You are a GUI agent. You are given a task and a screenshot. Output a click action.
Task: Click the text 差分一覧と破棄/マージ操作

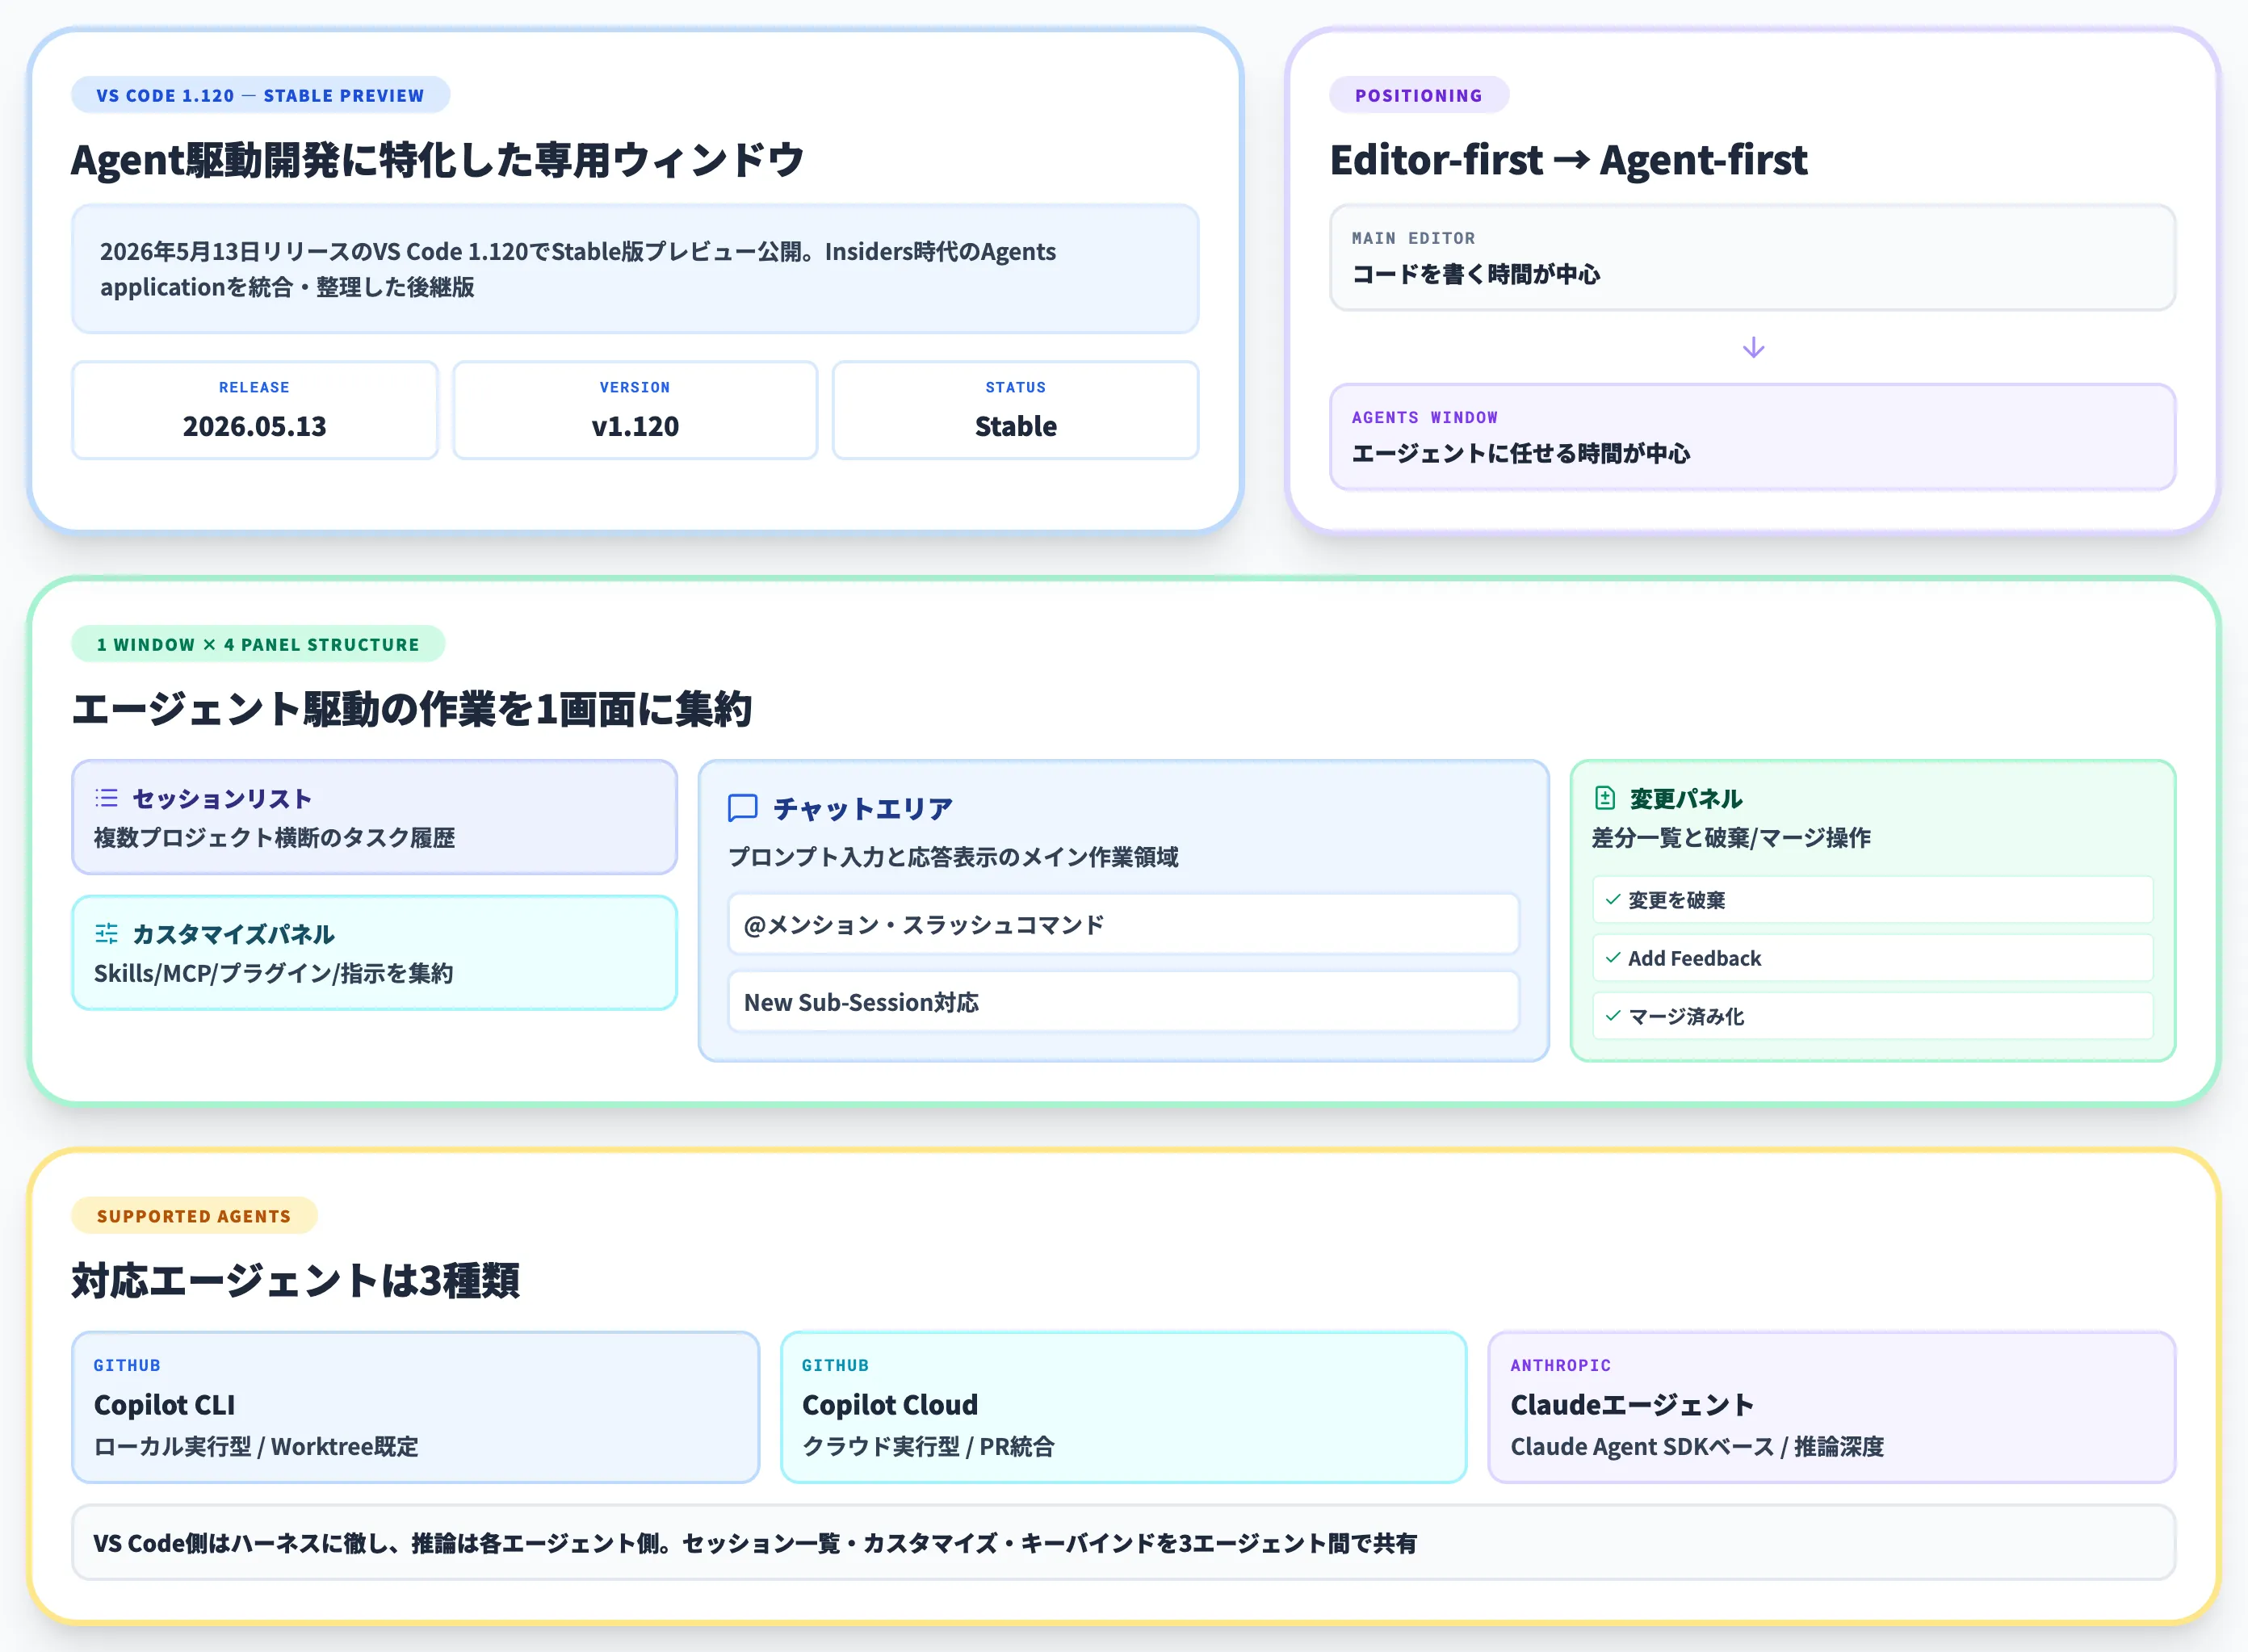click(1731, 838)
